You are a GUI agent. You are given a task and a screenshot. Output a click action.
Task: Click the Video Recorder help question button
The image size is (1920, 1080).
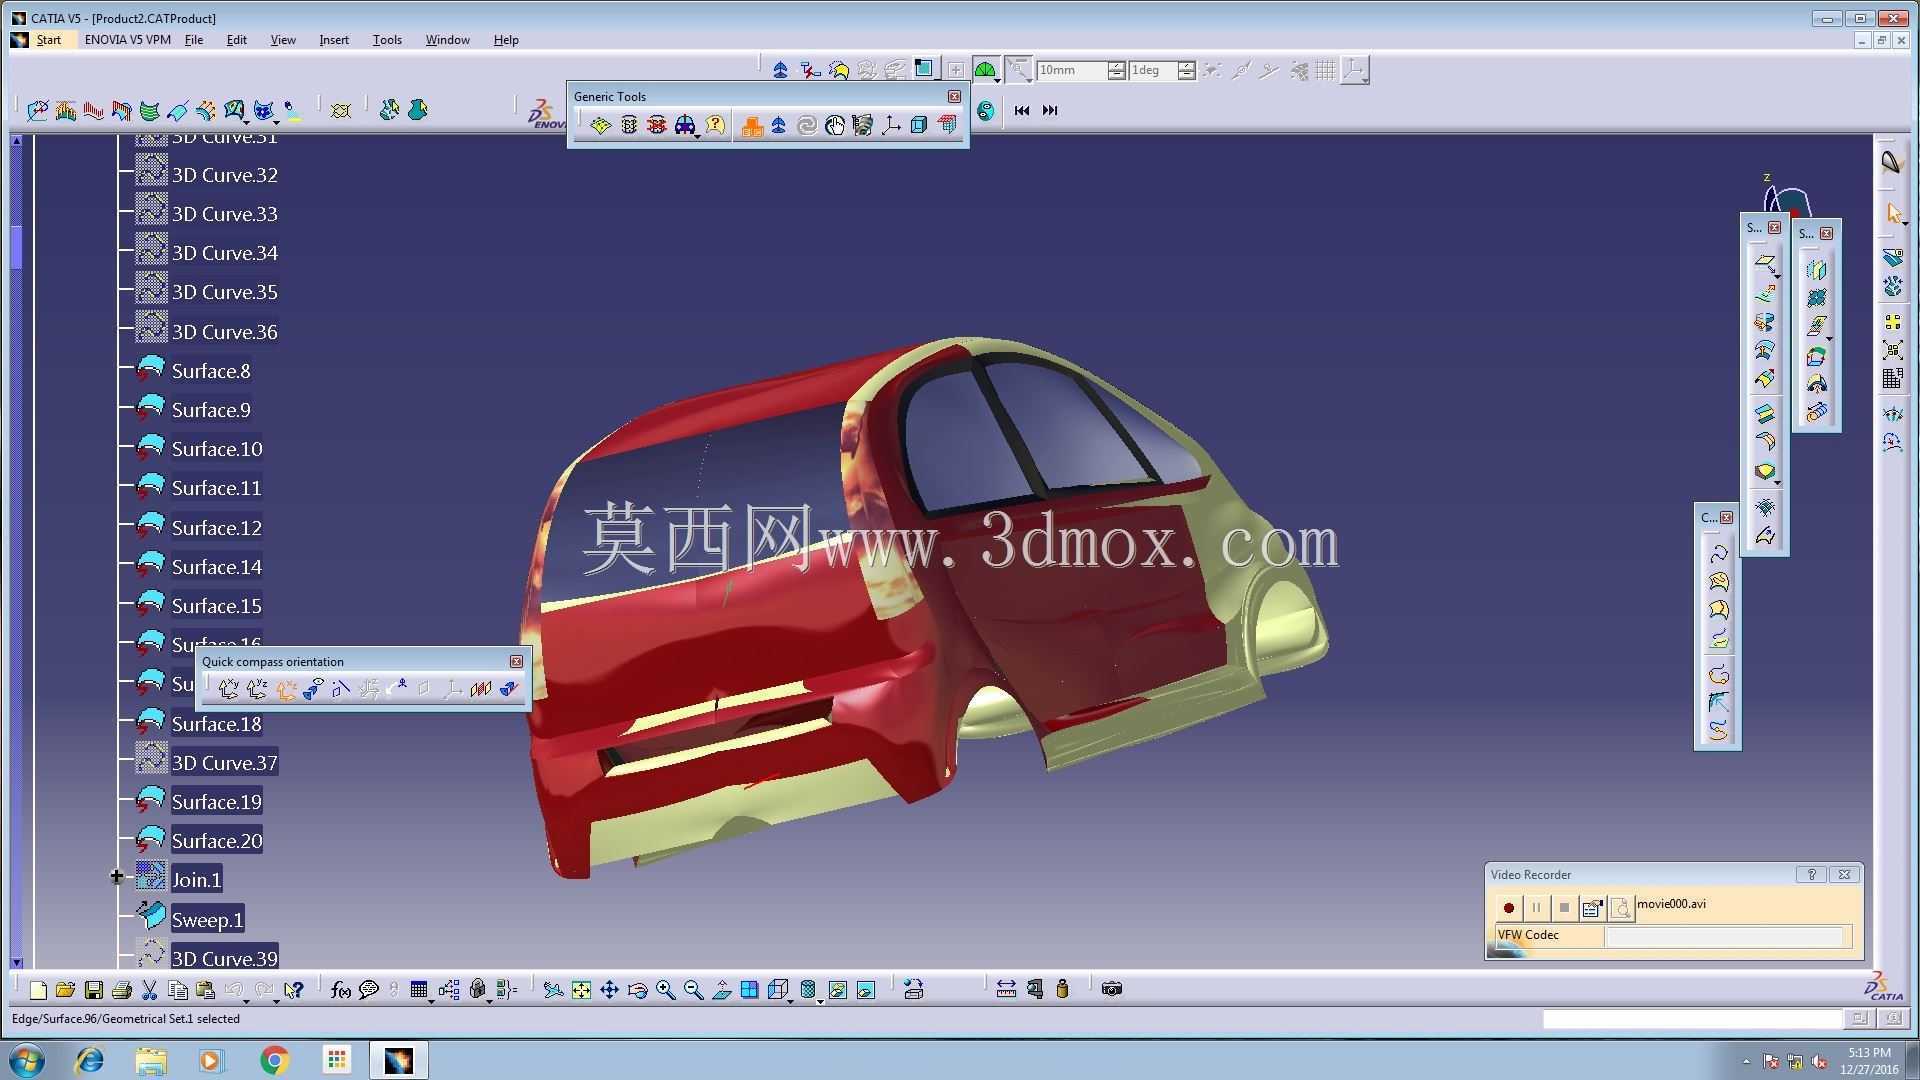coord(1811,875)
